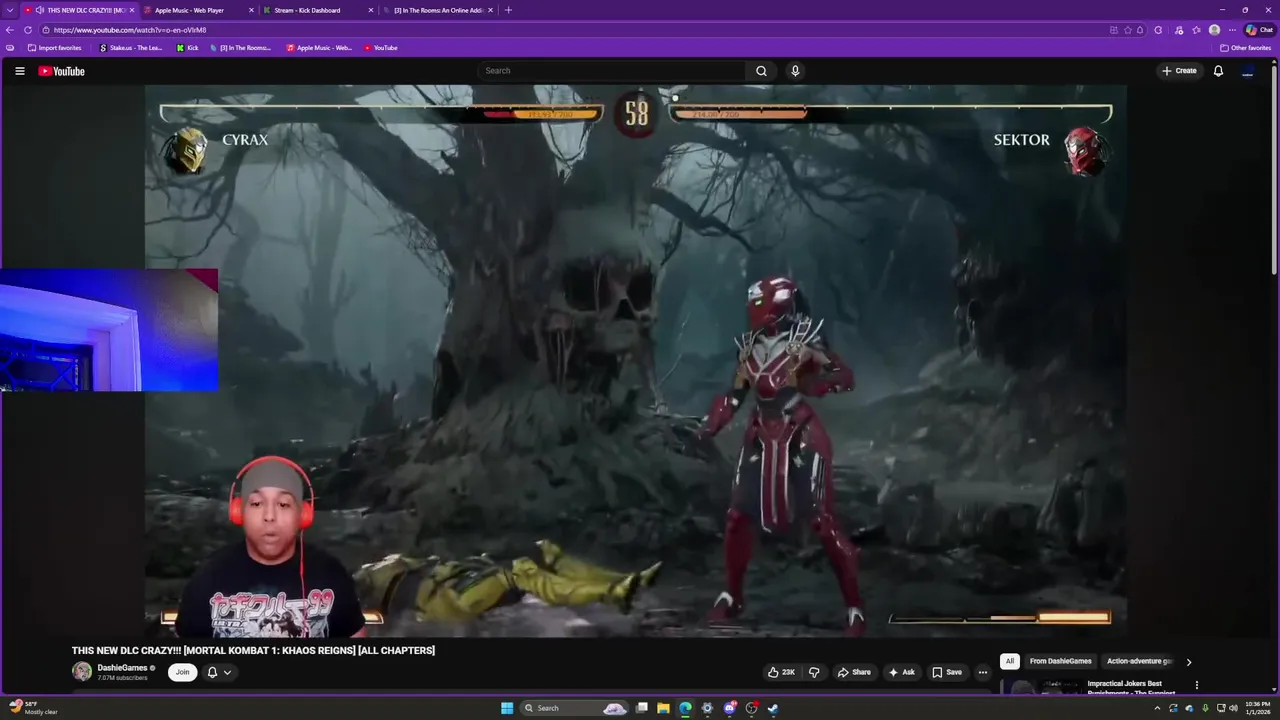Open the Windows Start menu
Screen dimensions: 1280x720
point(507,708)
